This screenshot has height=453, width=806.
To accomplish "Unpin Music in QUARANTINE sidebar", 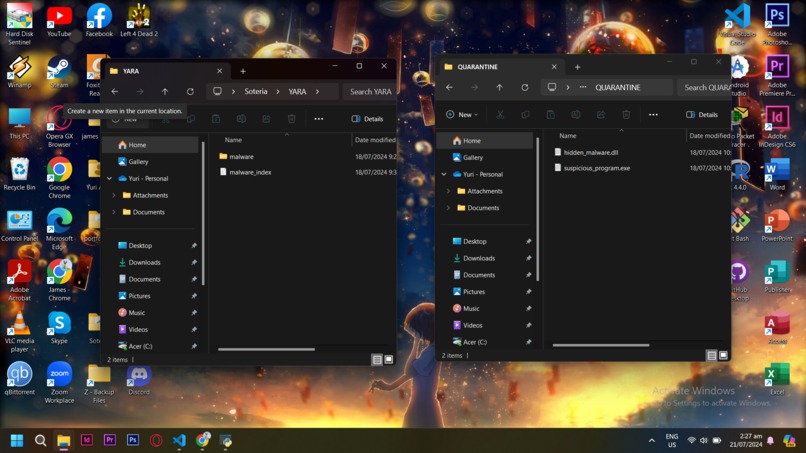I will click(x=528, y=309).
